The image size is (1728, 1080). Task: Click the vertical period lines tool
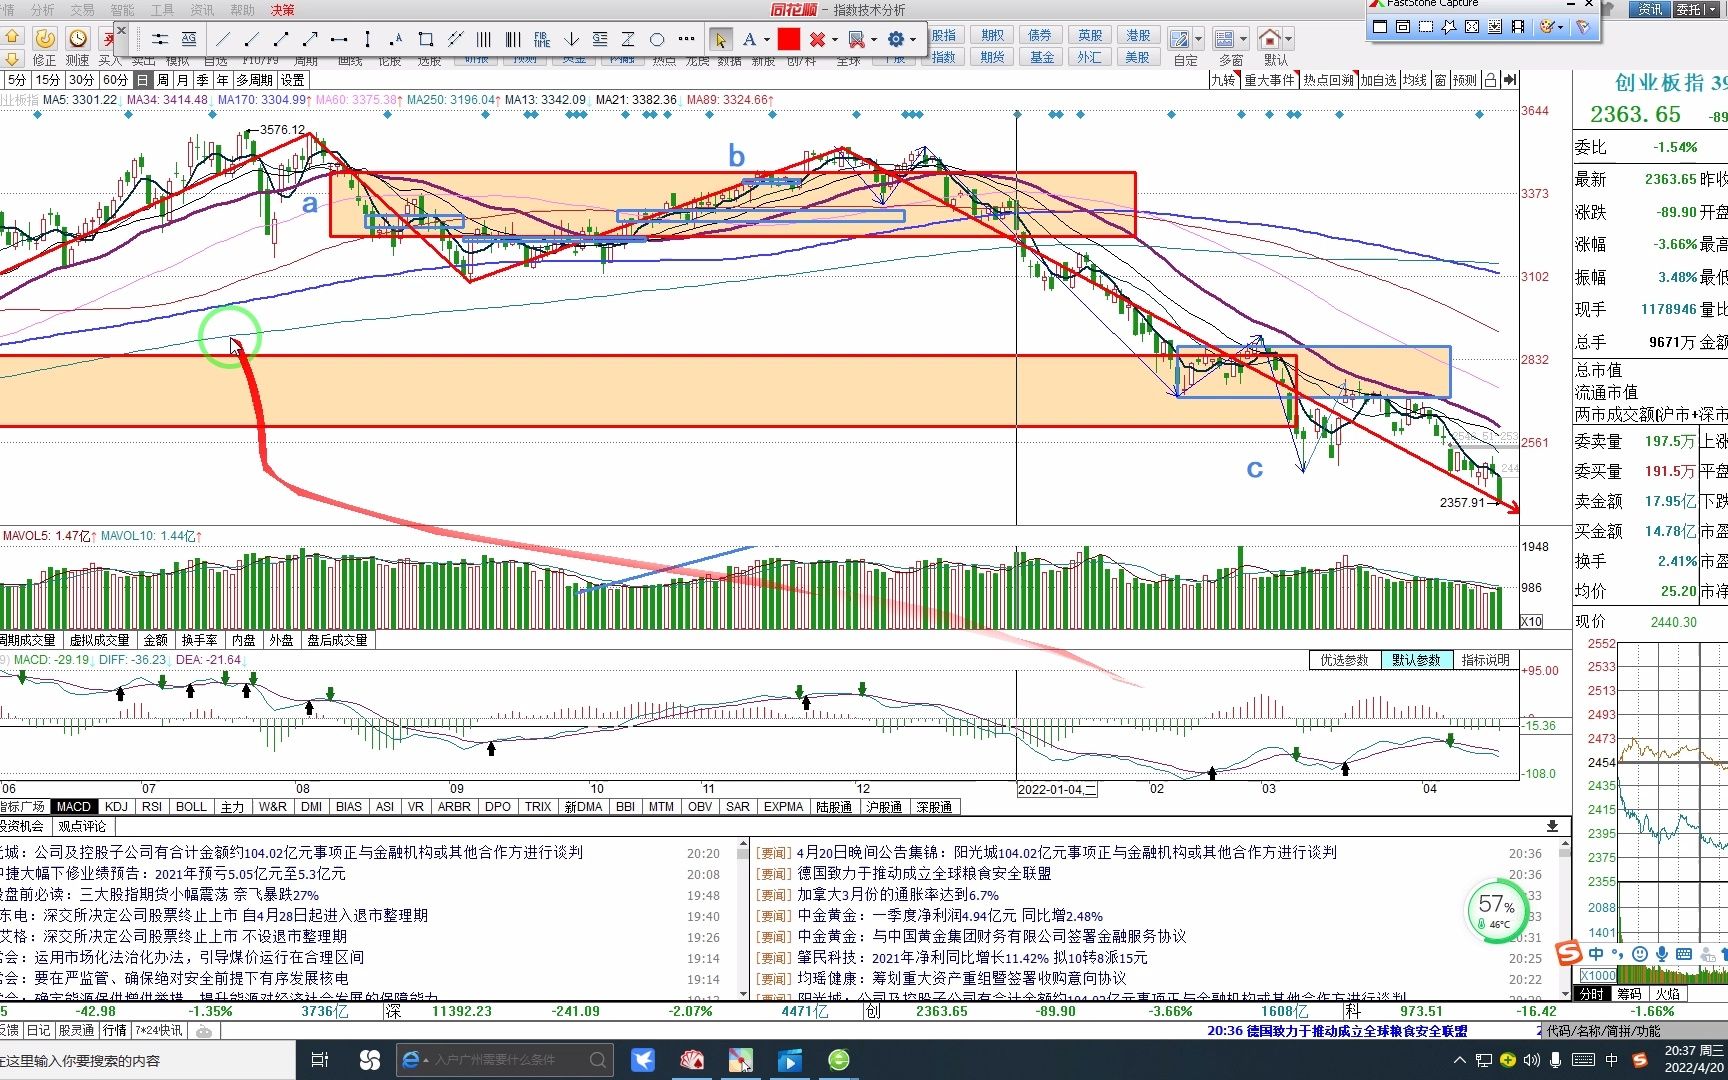[x=484, y=40]
